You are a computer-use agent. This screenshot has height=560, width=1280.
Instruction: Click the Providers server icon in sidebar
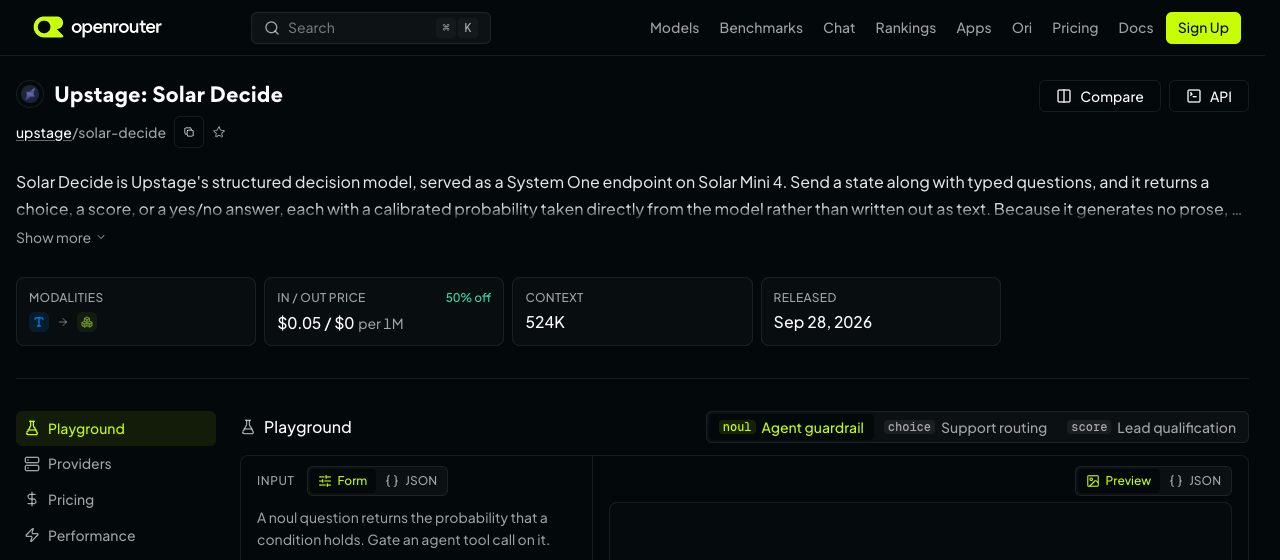(32, 464)
